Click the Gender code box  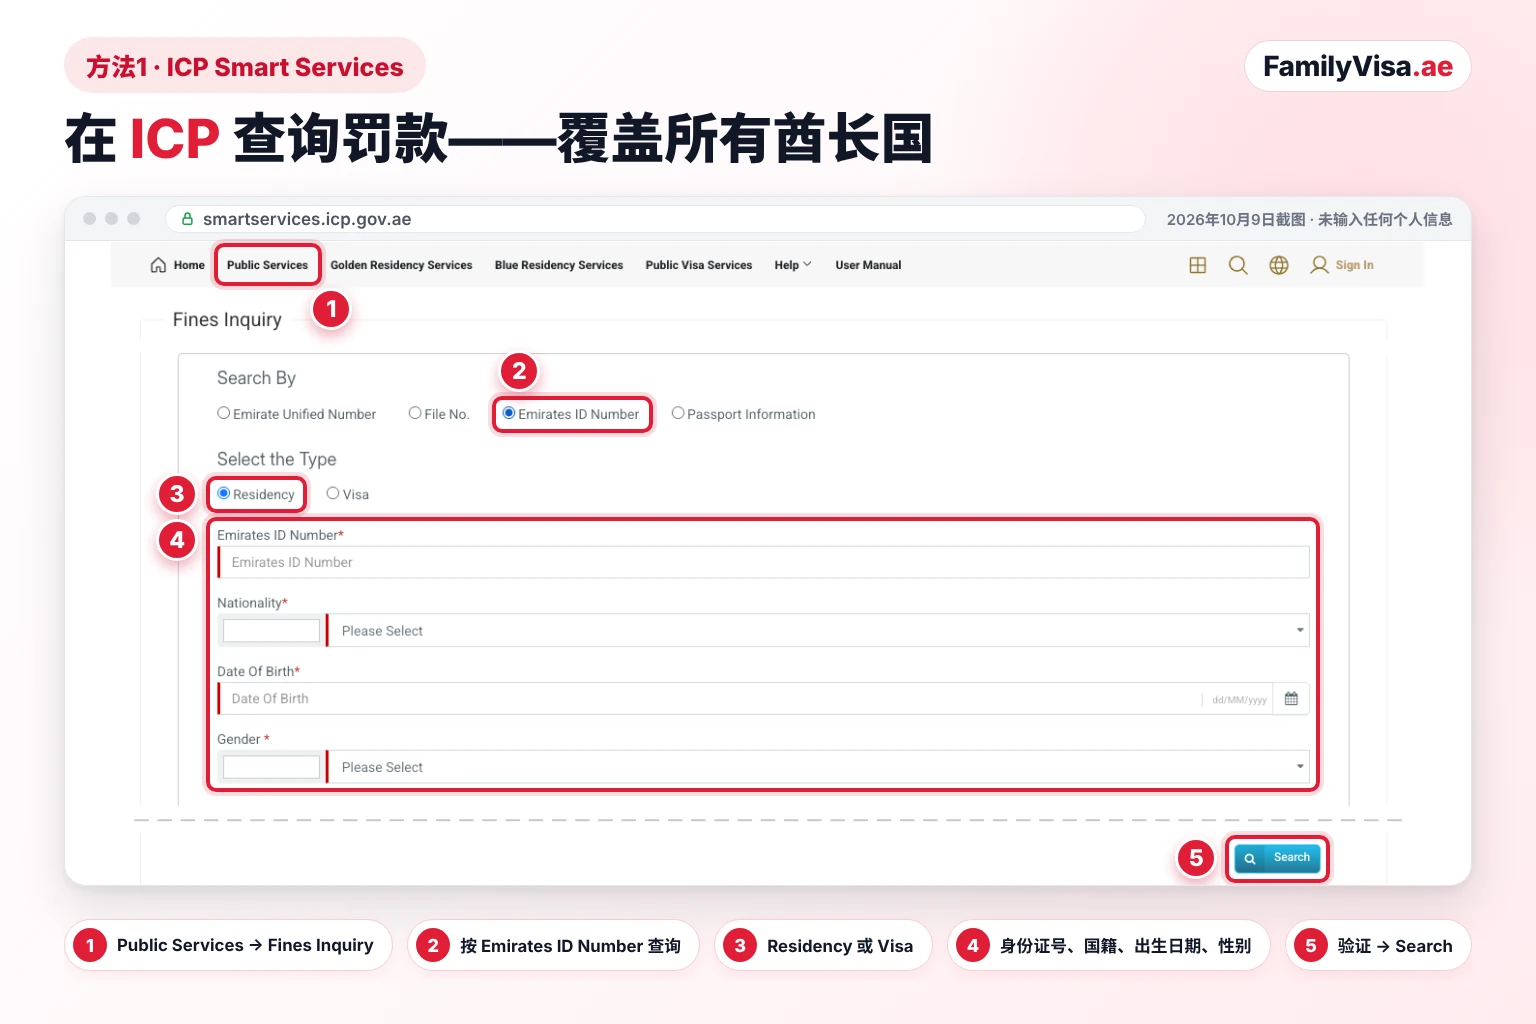(271, 767)
